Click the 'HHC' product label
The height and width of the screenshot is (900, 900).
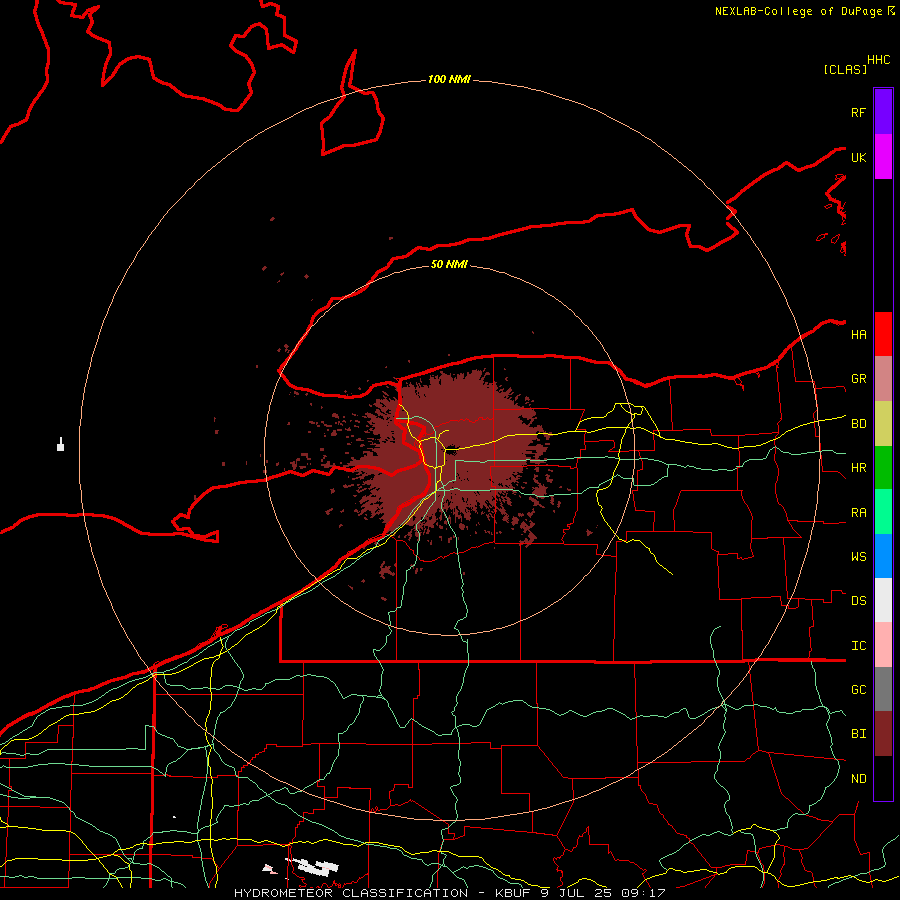click(x=879, y=60)
